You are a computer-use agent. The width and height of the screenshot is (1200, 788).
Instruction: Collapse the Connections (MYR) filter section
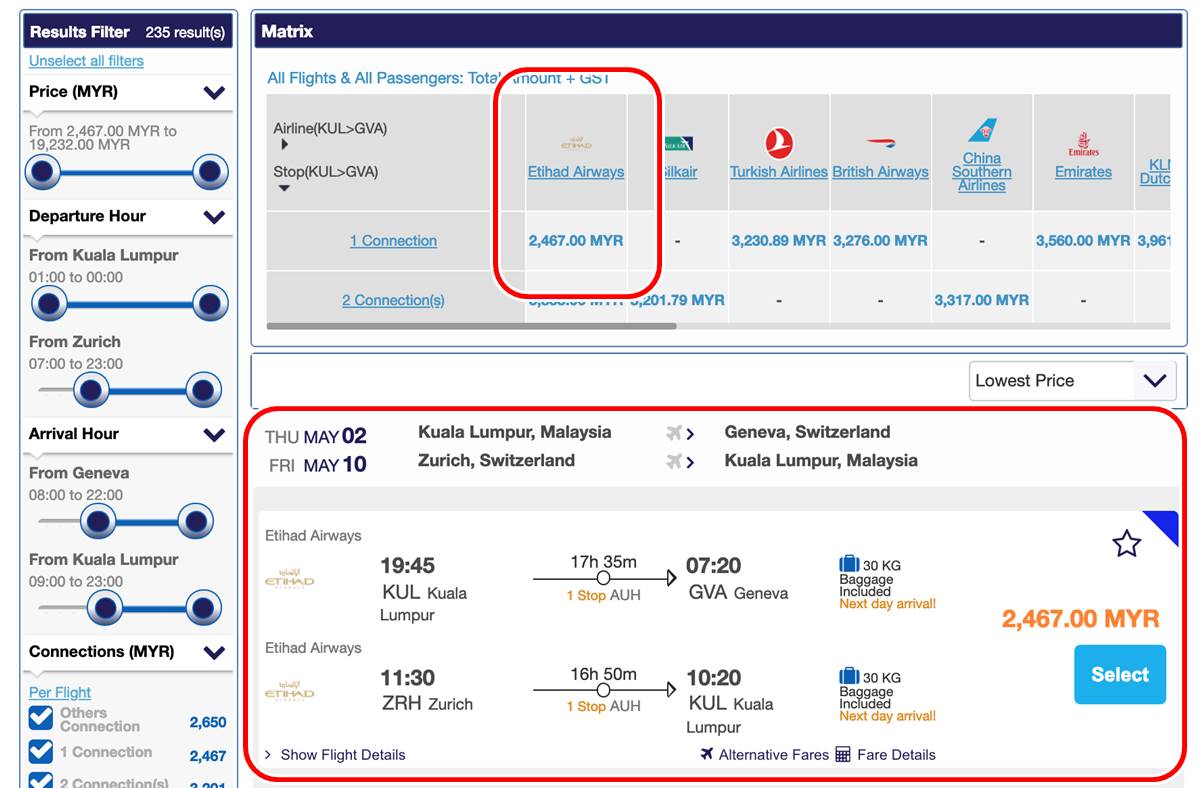(214, 653)
